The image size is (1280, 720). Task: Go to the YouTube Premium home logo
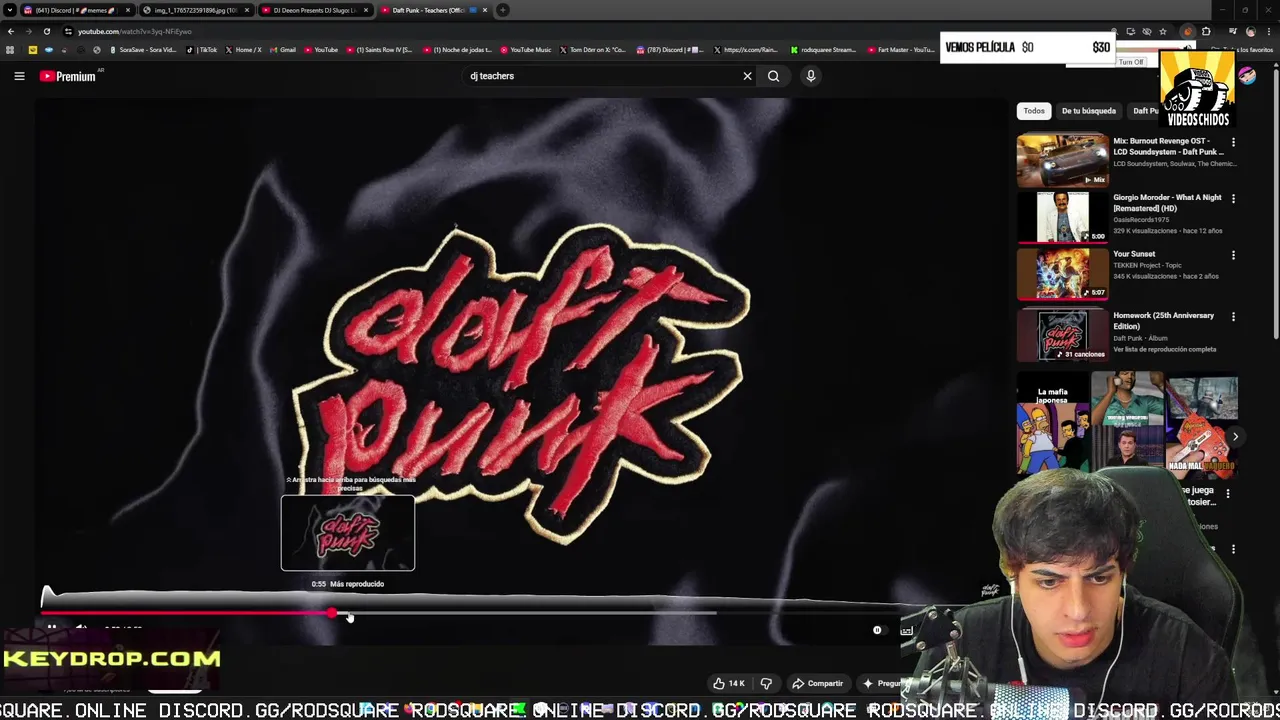click(x=68, y=76)
